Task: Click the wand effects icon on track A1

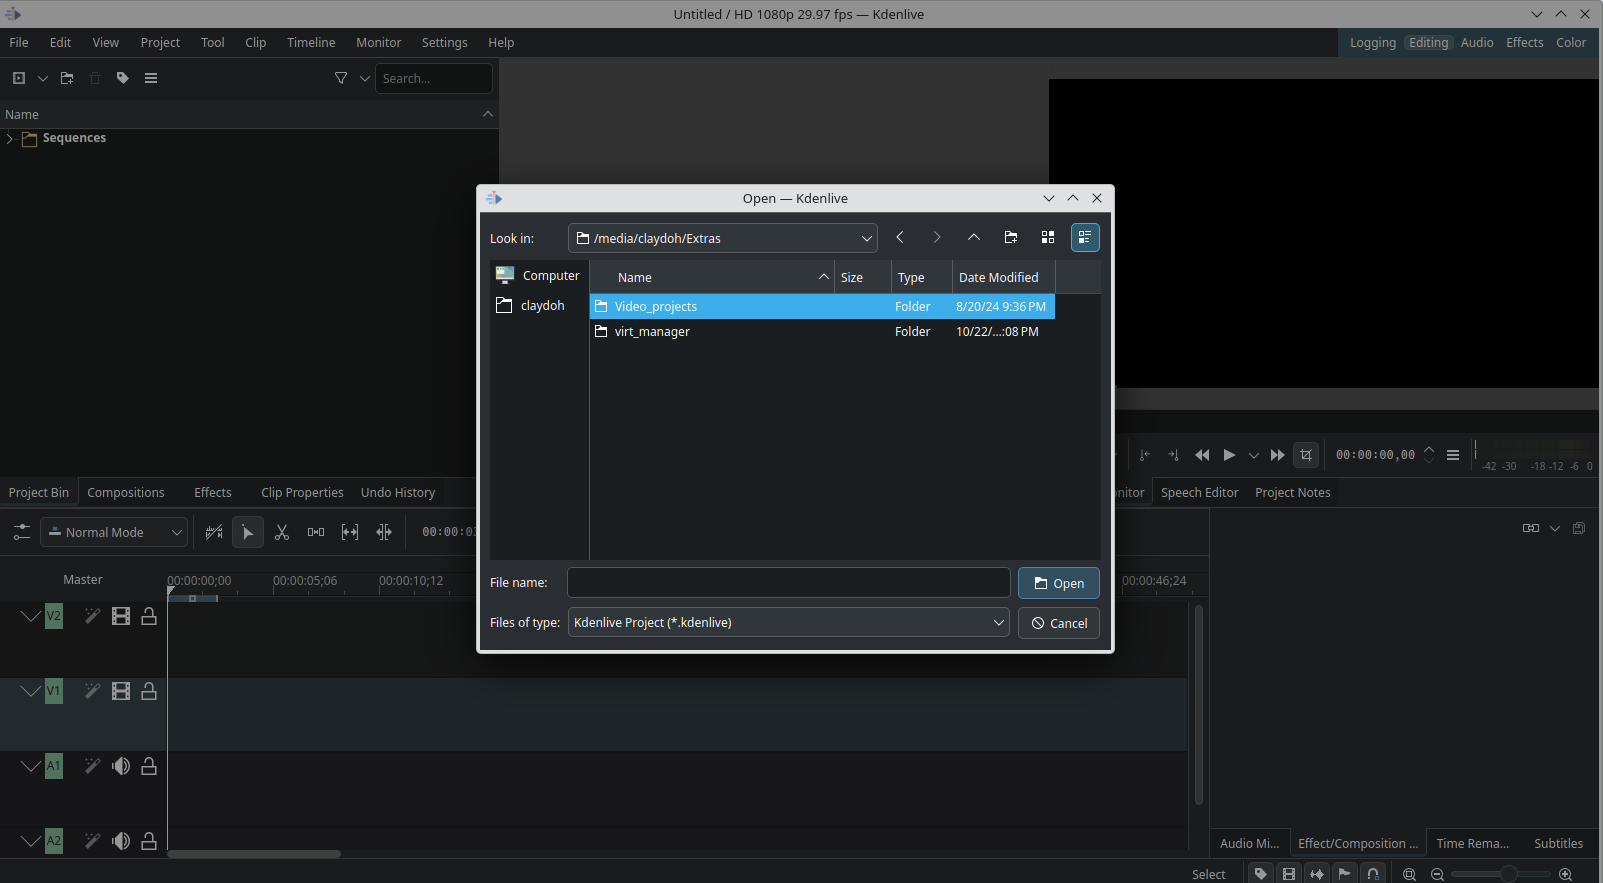Action: click(x=92, y=766)
